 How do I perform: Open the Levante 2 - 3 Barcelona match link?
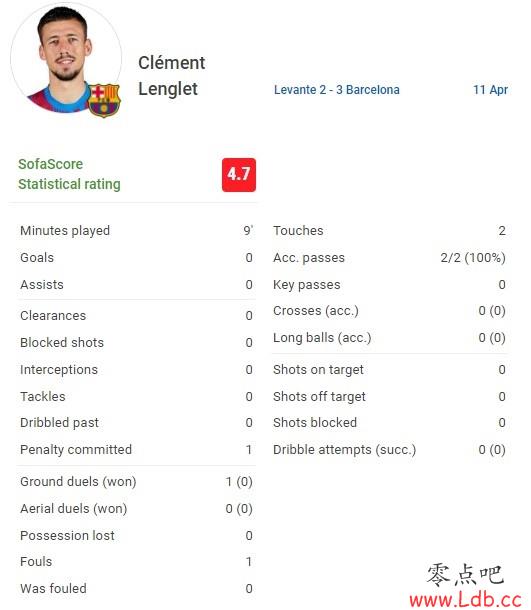[336, 90]
